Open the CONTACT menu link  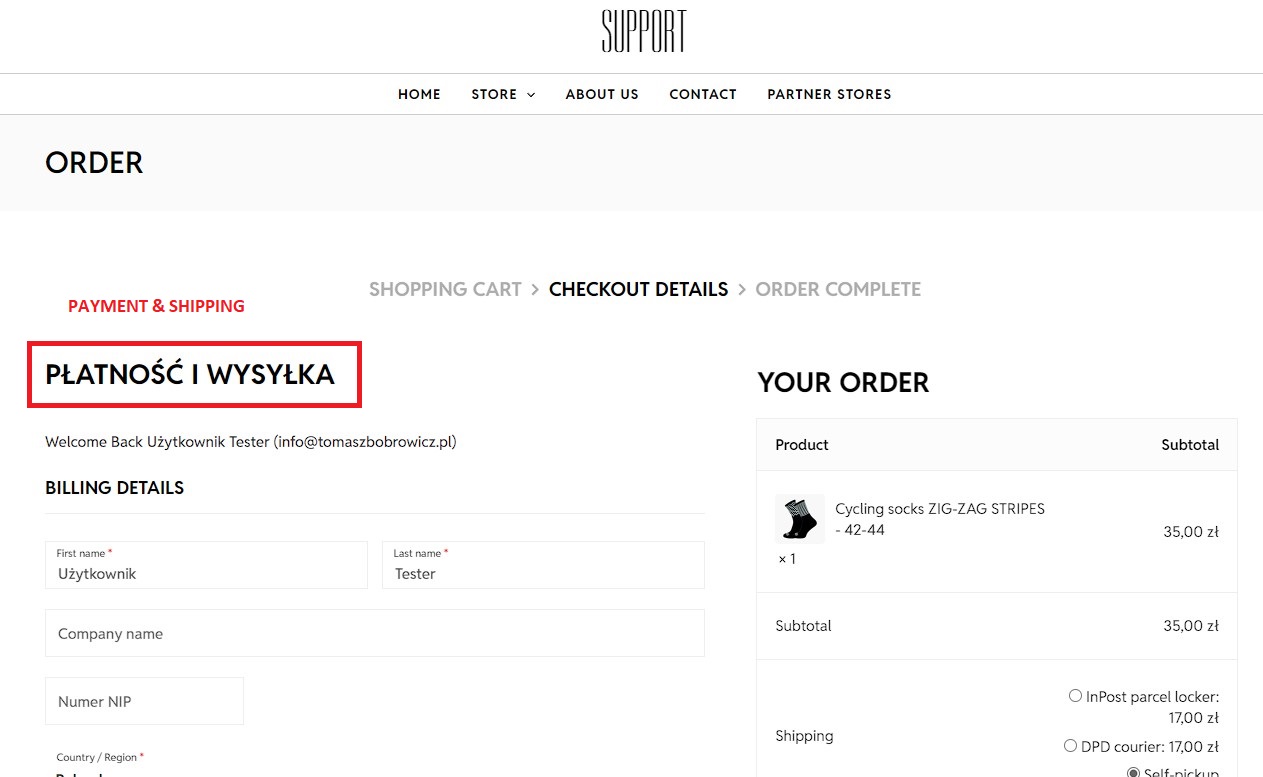pyautogui.click(x=703, y=94)
